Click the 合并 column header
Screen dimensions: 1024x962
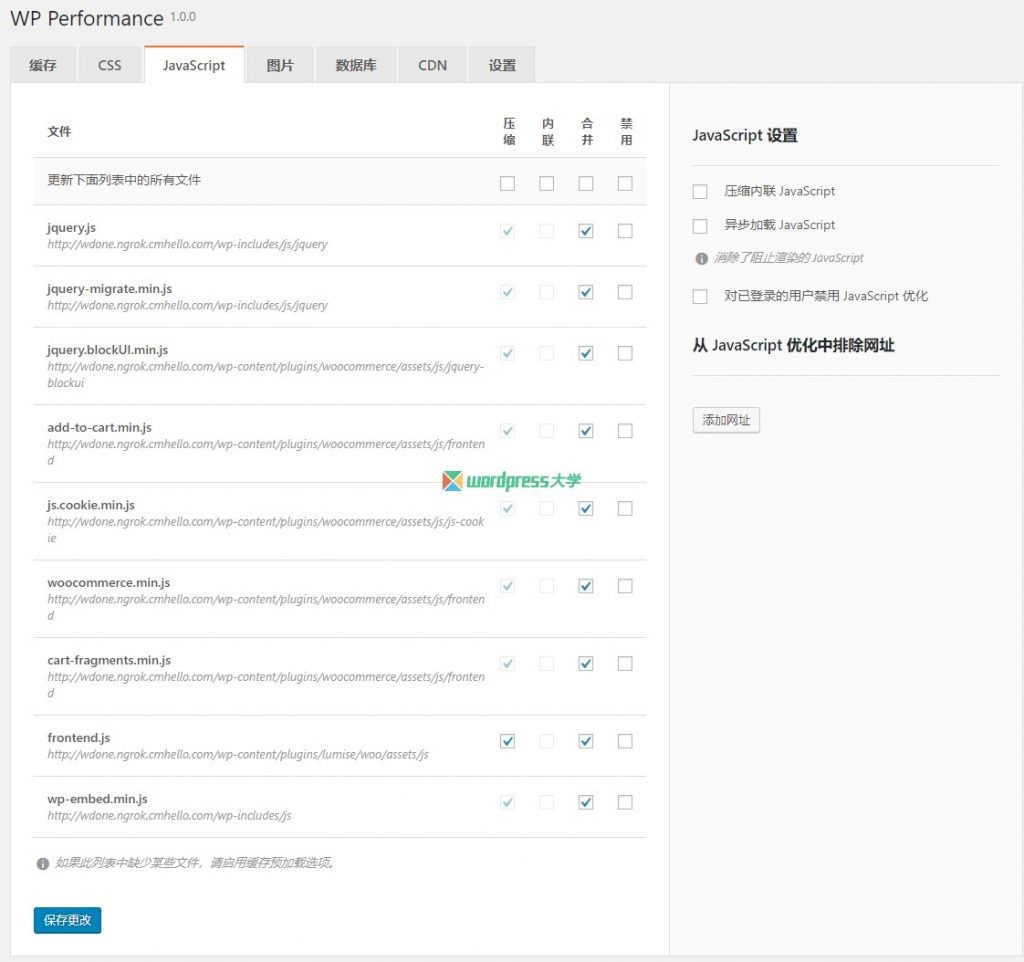[587, 131]
